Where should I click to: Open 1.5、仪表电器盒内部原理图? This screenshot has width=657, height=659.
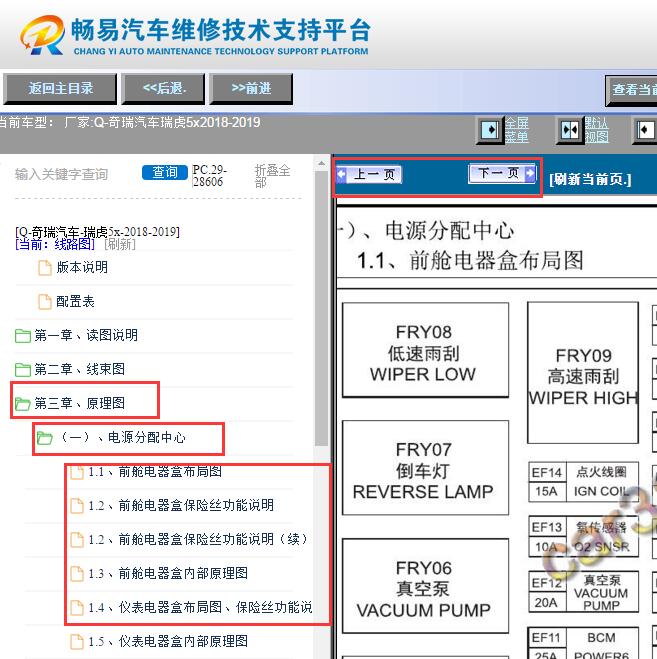click(x=168, y=641)
